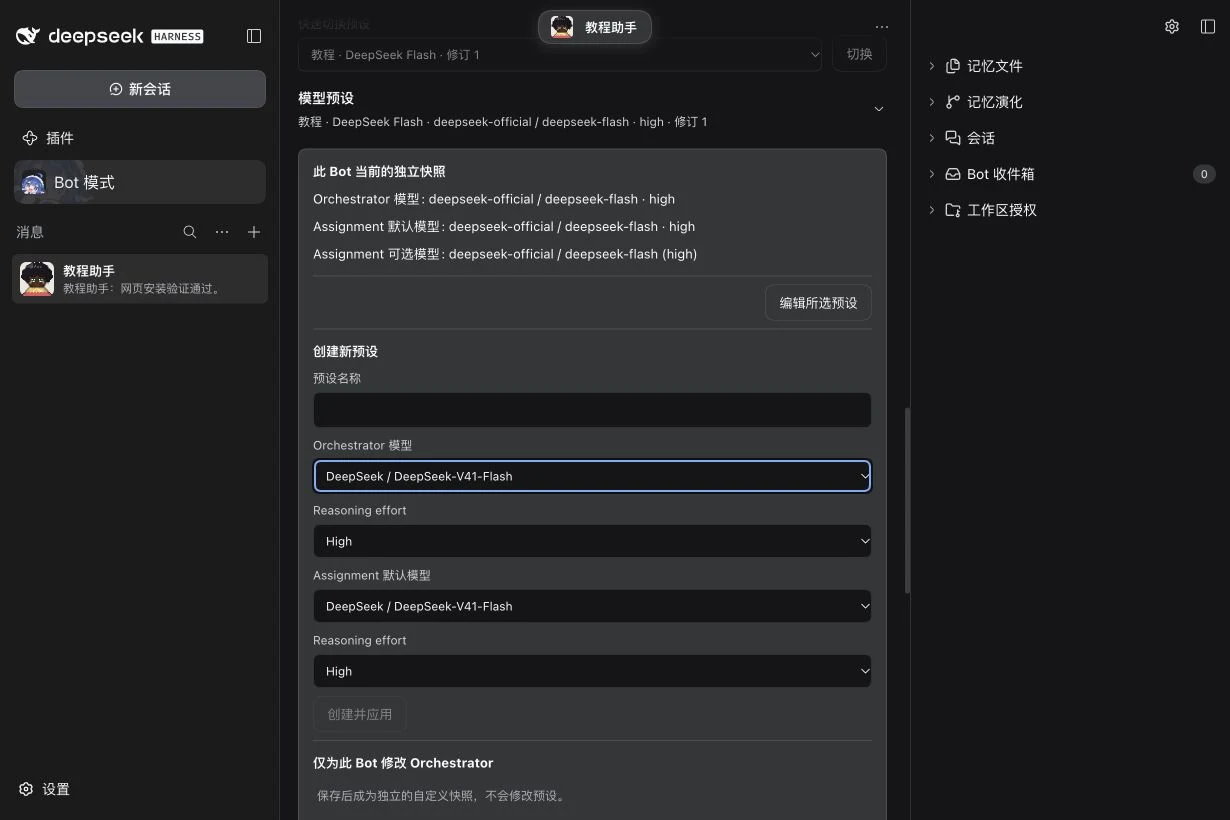Open the Assignment 默认模型 dropdown
This screenshot has width=1230, height=820.
[x=592, y=606]
